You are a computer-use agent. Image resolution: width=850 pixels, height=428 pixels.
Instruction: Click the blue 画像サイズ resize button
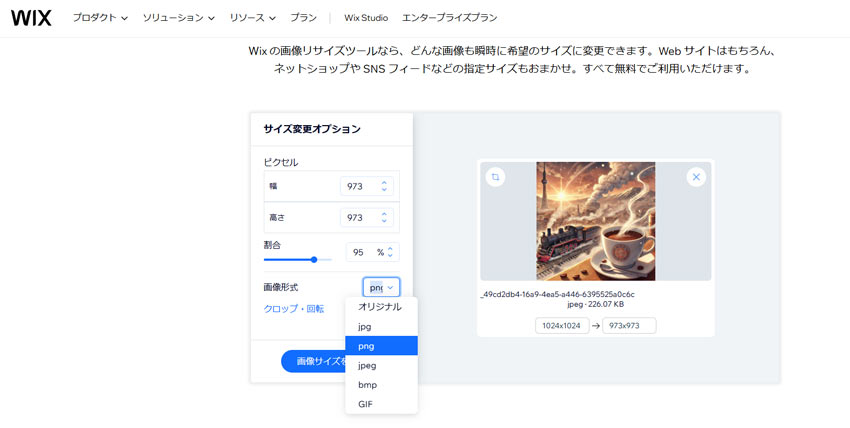[313, 361]
